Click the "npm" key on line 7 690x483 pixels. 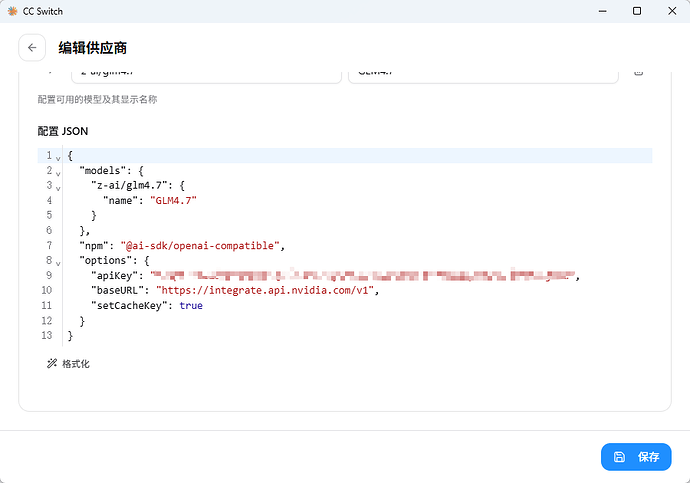[94, 245]
